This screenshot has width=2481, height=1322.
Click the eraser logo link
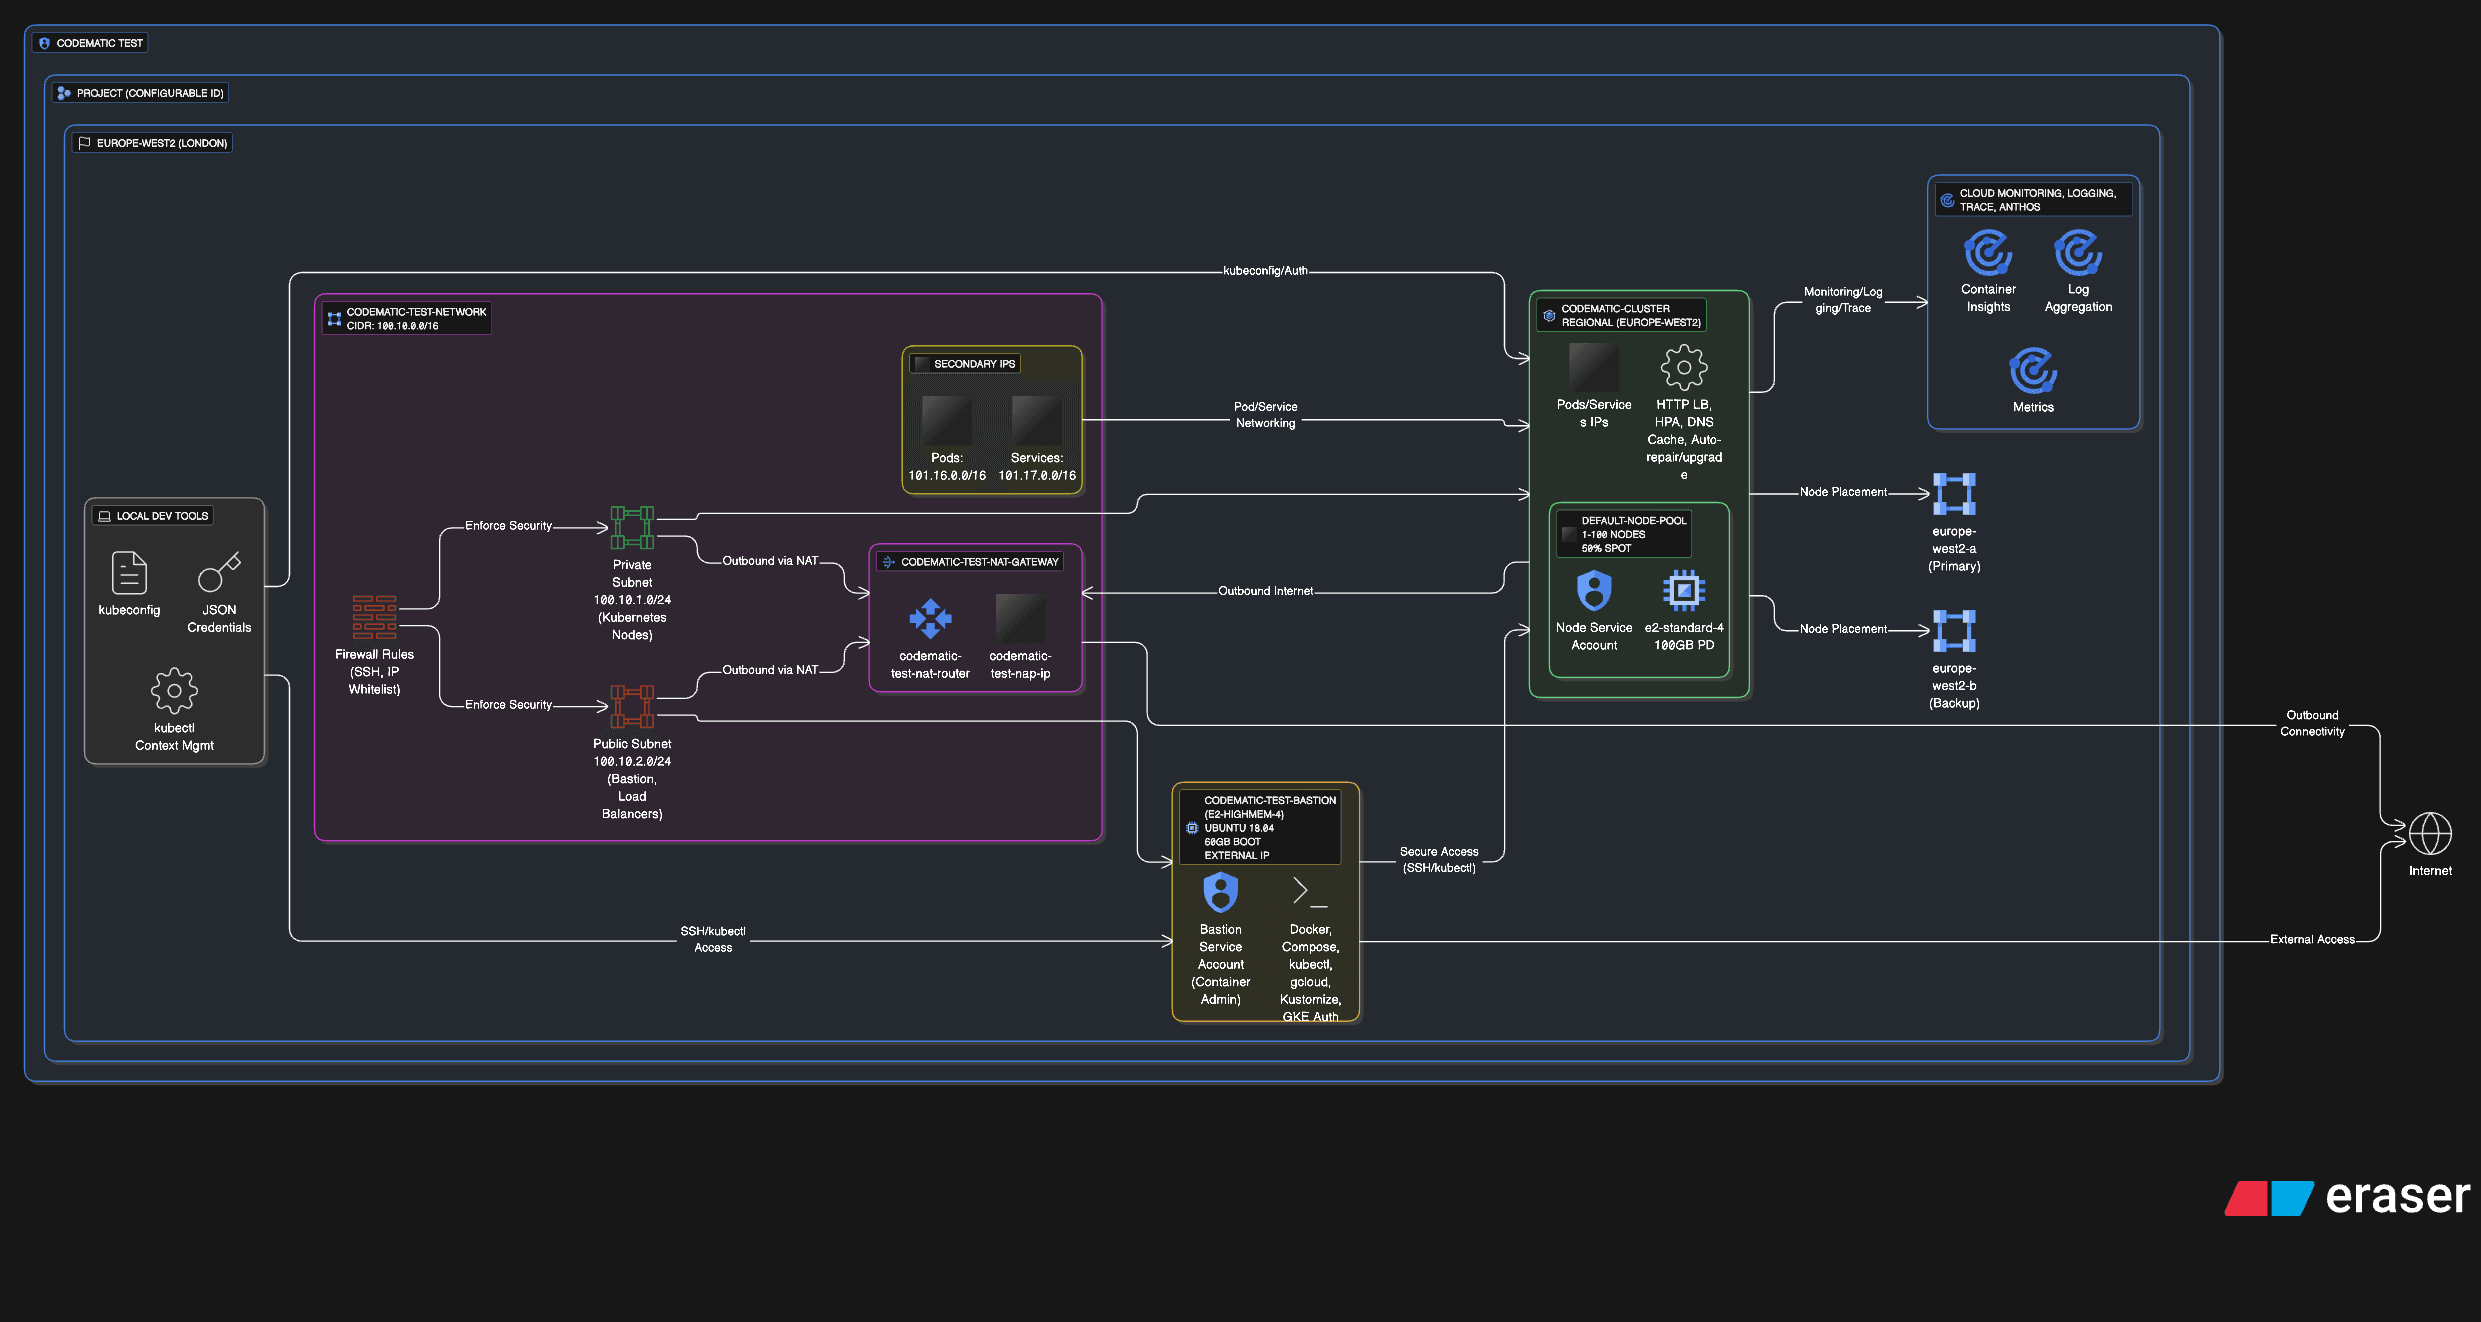(x=2346, y=1196)
